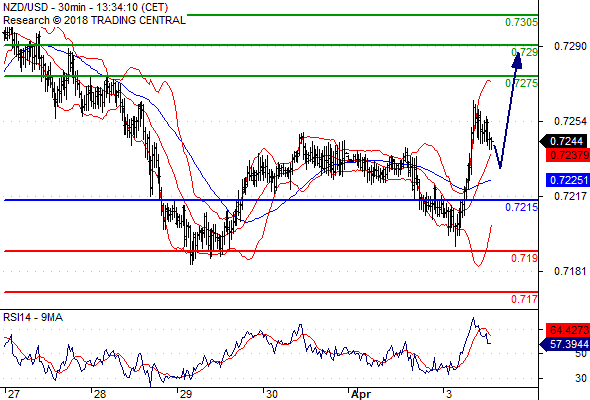Screen dimensions: 590x400
Task: Click the RSI14 - 9MA indicator label
Action: (x=33, y=318)
